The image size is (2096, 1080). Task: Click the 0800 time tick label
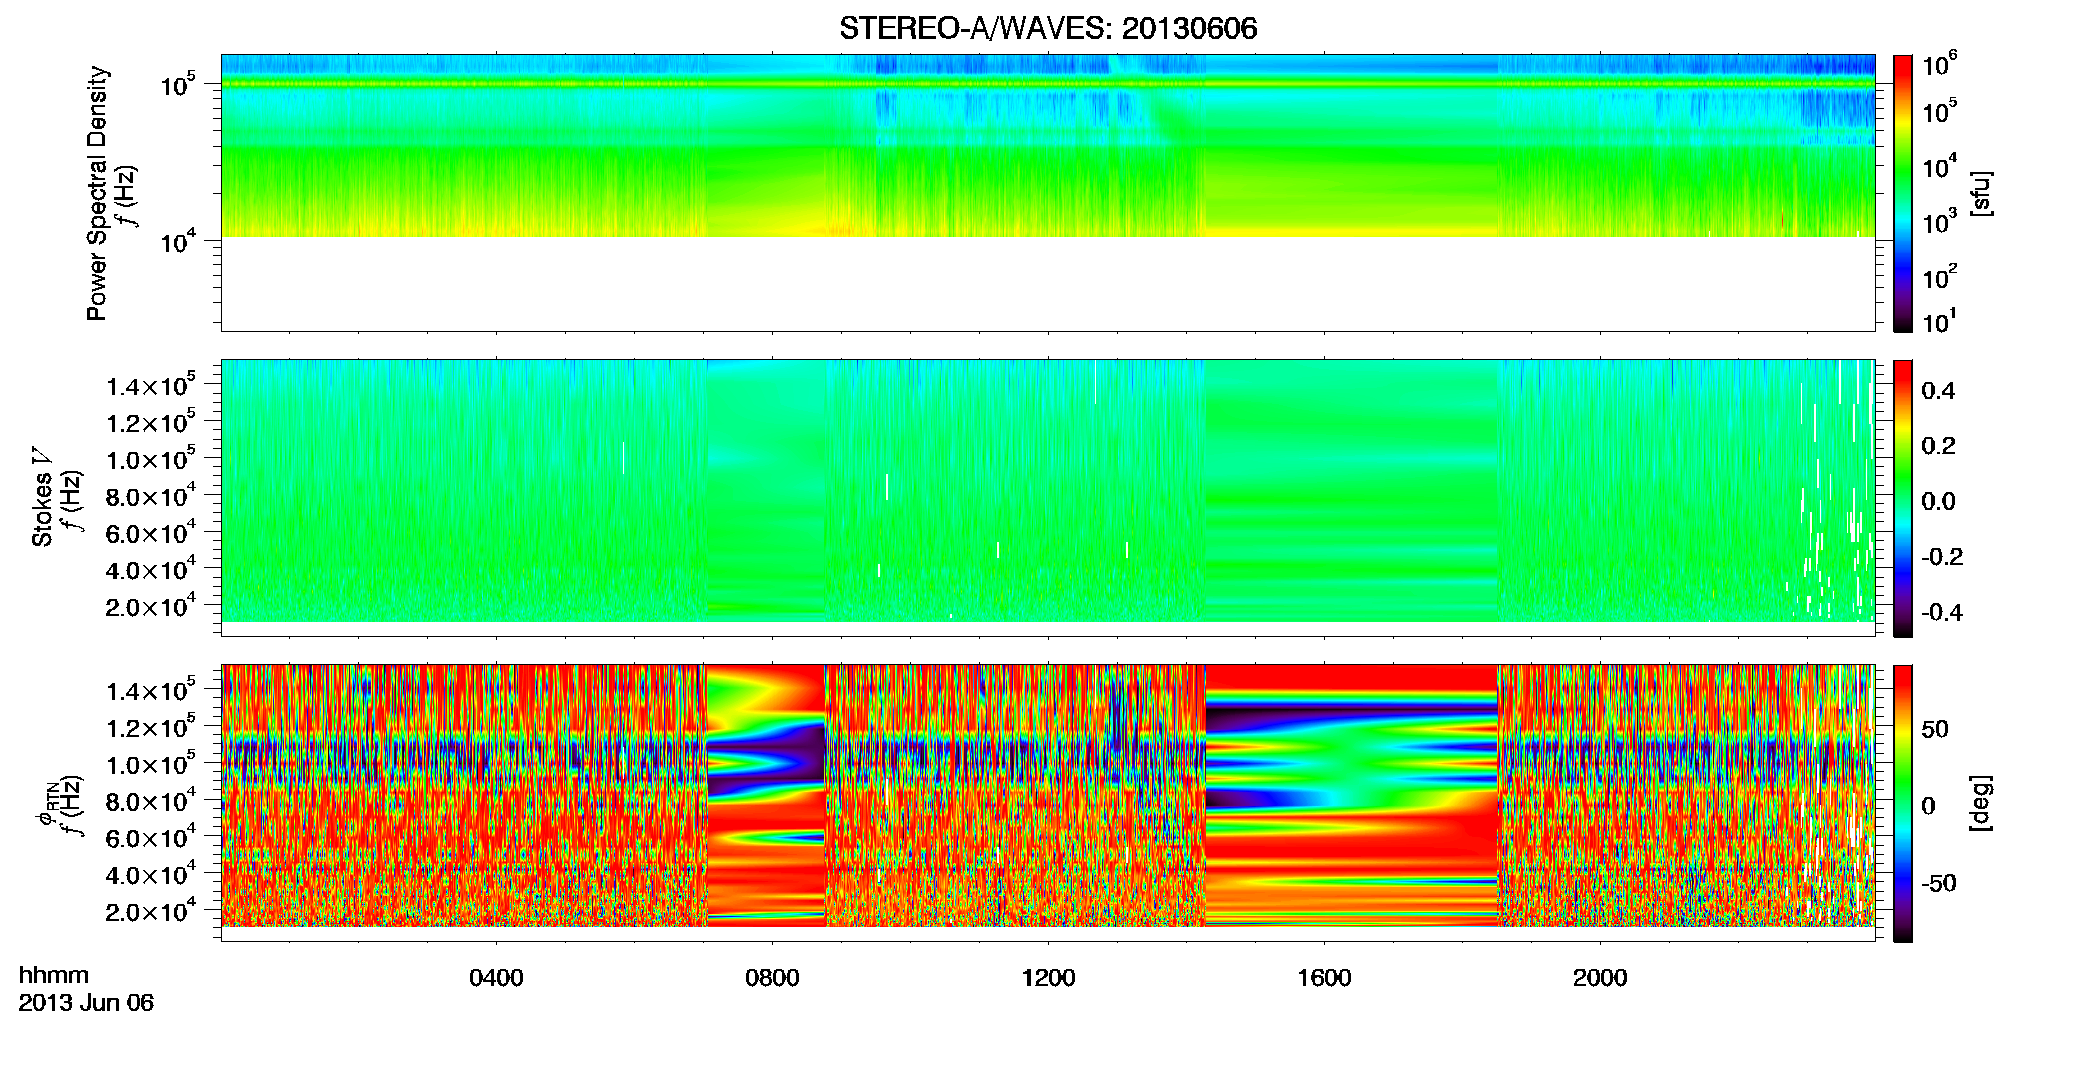click(772, 978)
